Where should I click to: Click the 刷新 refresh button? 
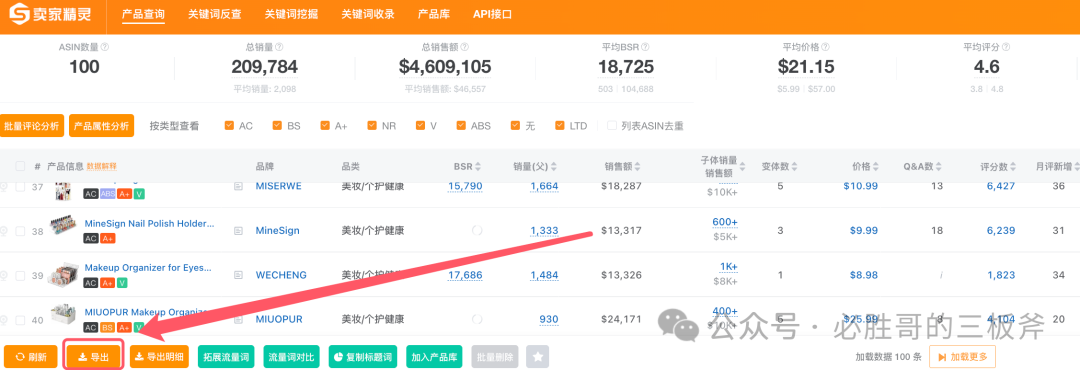tap(31, 357)
